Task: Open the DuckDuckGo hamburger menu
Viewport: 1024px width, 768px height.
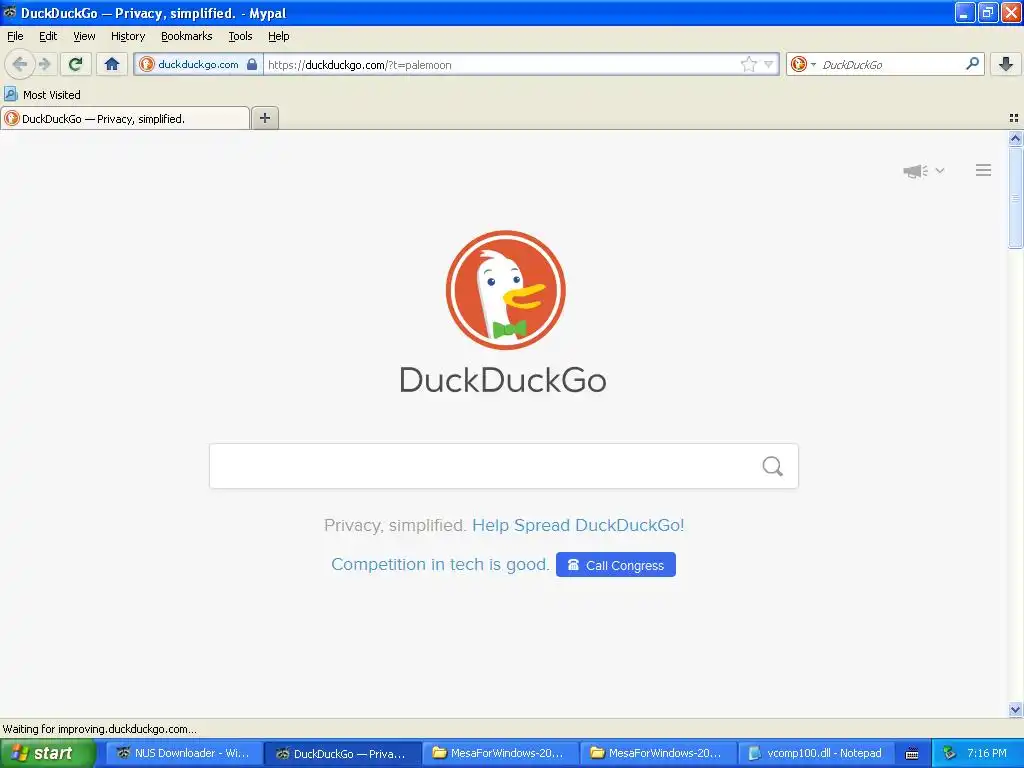Action: coord(984,170)
